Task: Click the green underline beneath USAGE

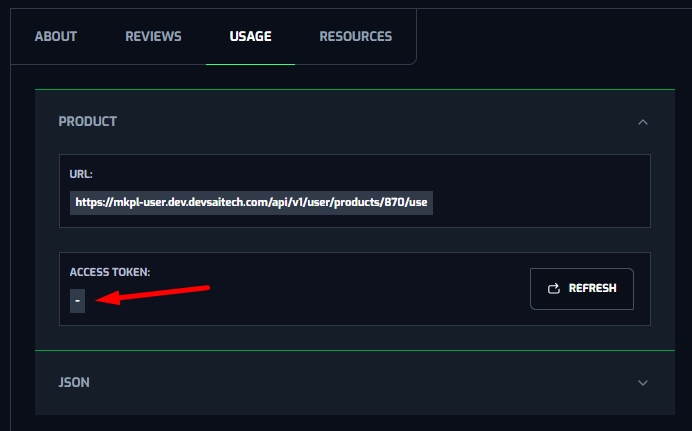Action: tap(250, 64)
